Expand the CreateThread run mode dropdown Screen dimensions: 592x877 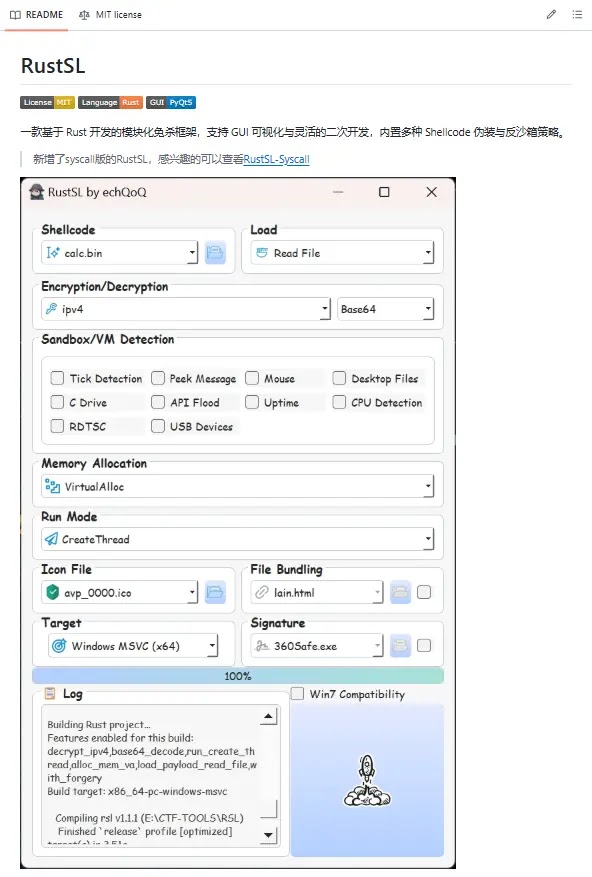point(238,539)
